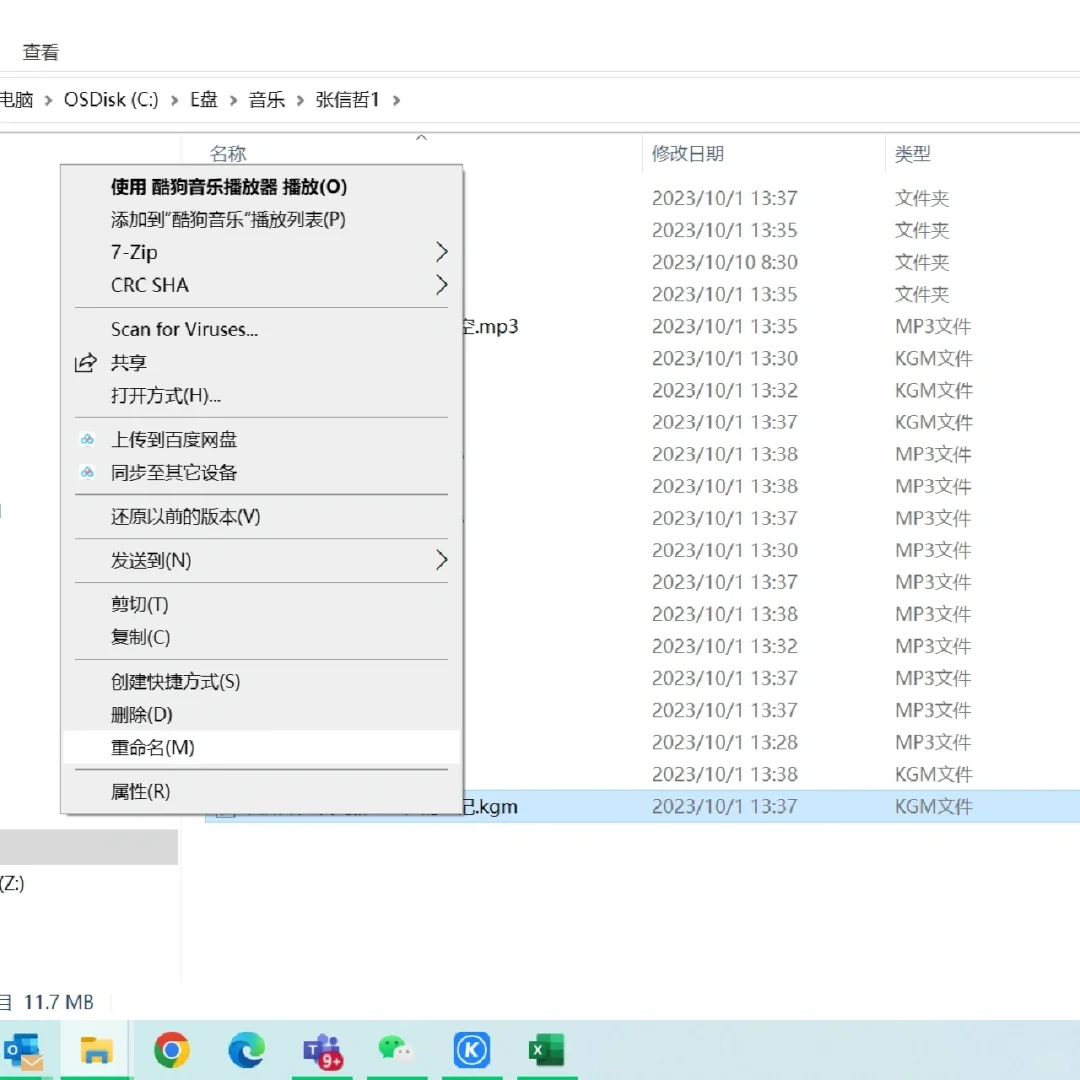1080x1080 pixels.
Task: Click the 名称 column header to sort
Action: 228,153
